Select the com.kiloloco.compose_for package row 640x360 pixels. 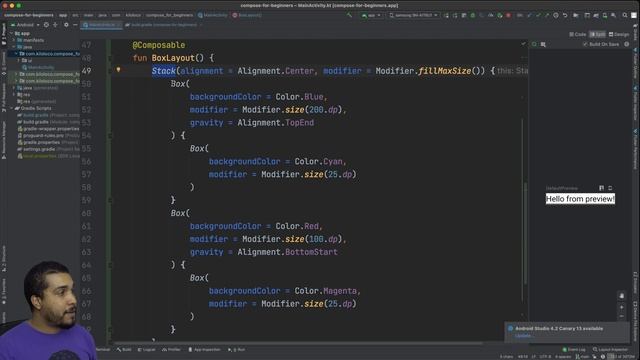[45, 53]
